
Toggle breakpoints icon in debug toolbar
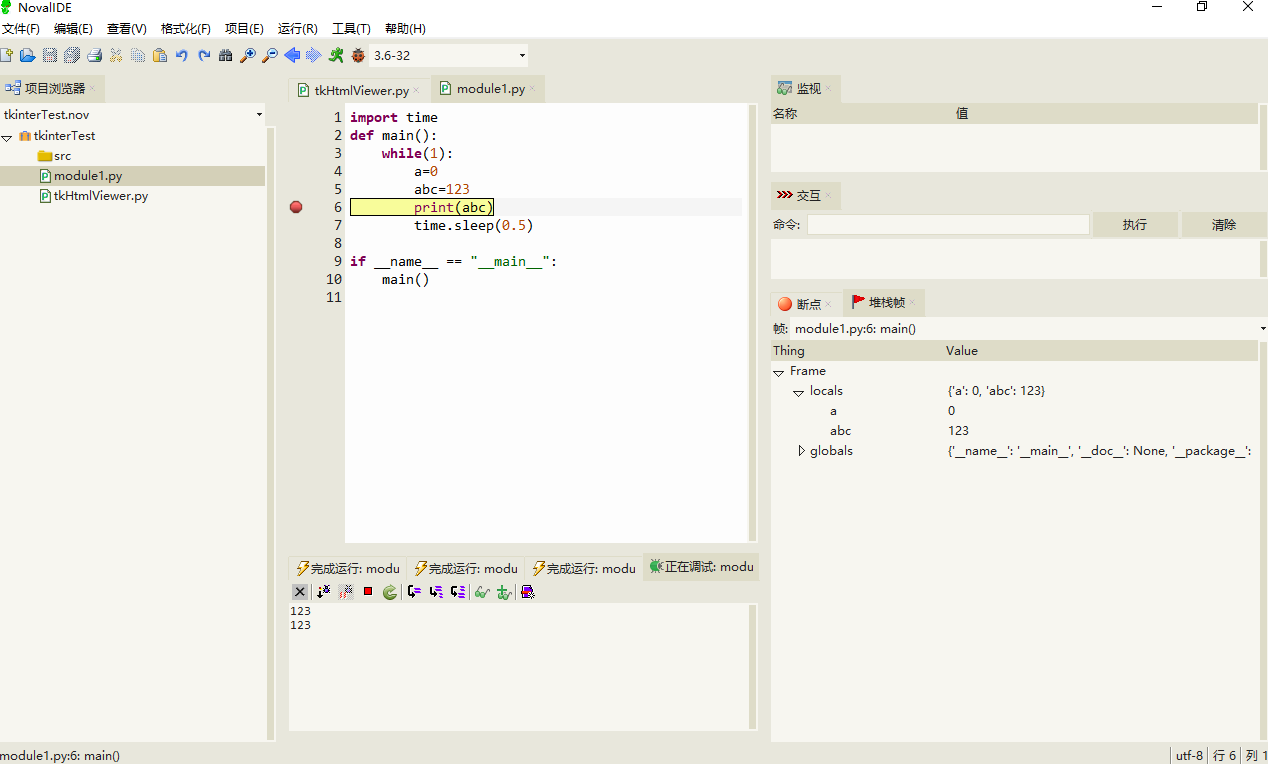(528, 592)
